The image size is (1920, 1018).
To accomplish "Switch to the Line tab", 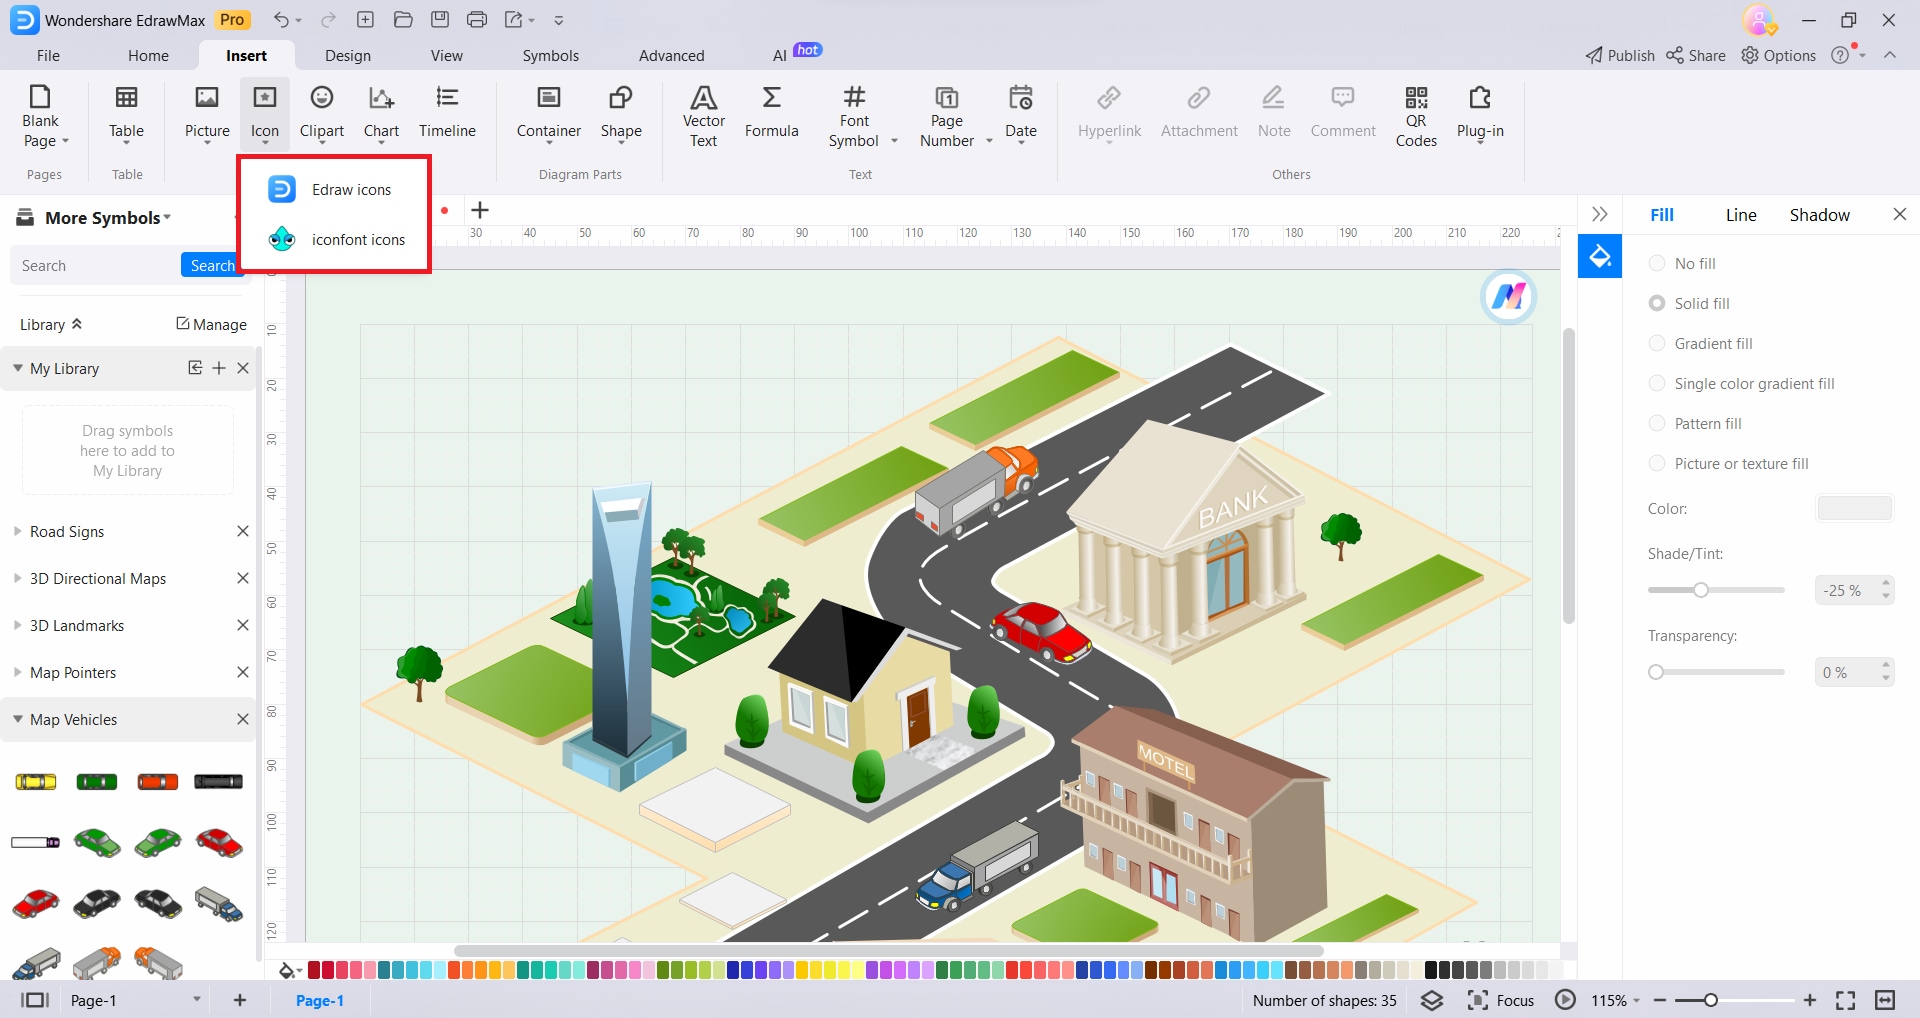I will coord(1741,214).
